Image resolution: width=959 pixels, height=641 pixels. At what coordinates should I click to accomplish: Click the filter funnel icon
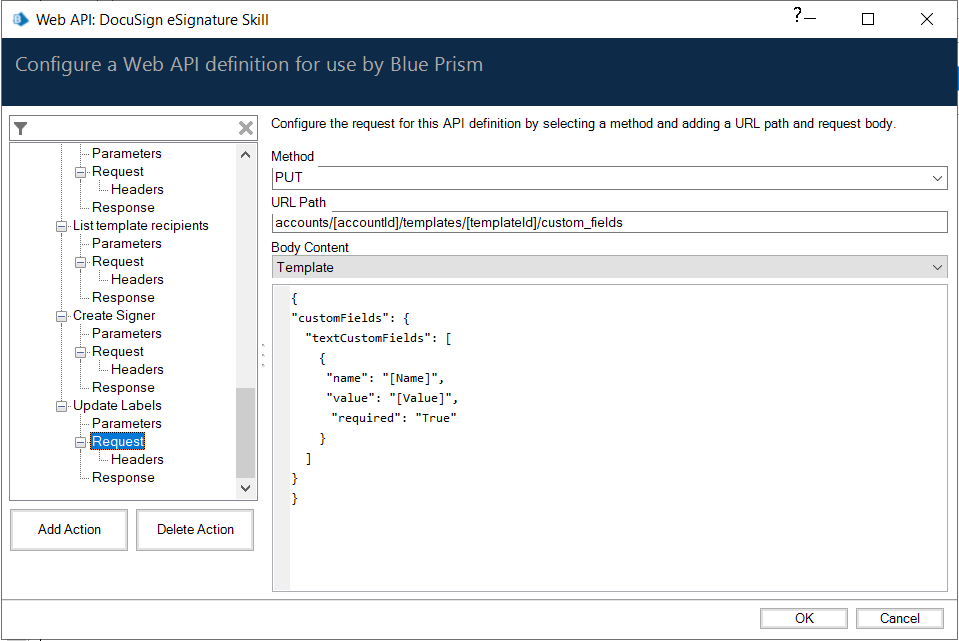pyautogui.click(x=21, y=128)
